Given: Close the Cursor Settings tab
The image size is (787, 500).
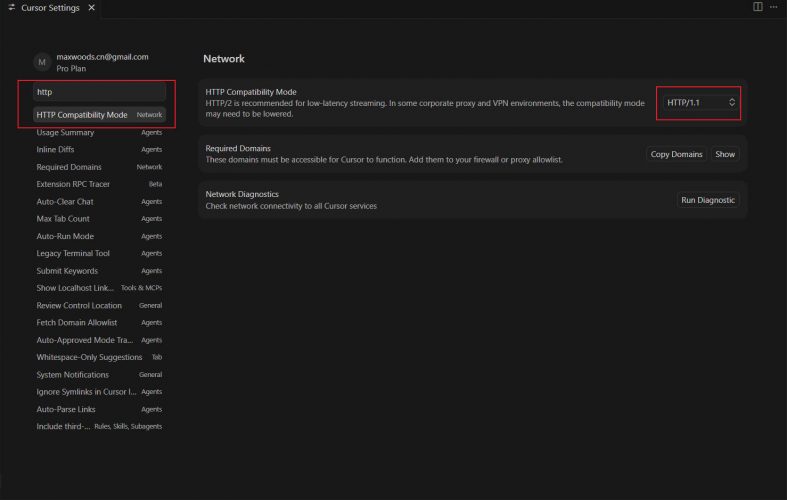Looking at the screenshot, I should [91, 8].
